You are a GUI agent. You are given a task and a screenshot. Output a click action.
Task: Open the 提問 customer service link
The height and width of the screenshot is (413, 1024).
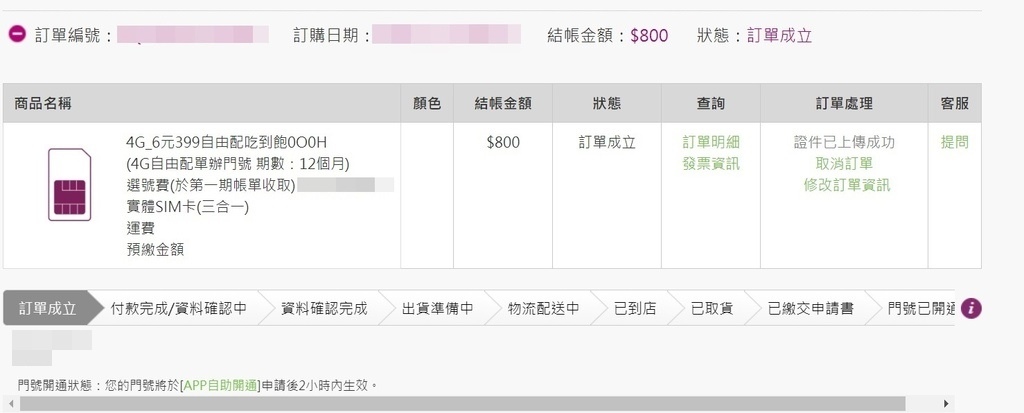[x=955, y=142]
